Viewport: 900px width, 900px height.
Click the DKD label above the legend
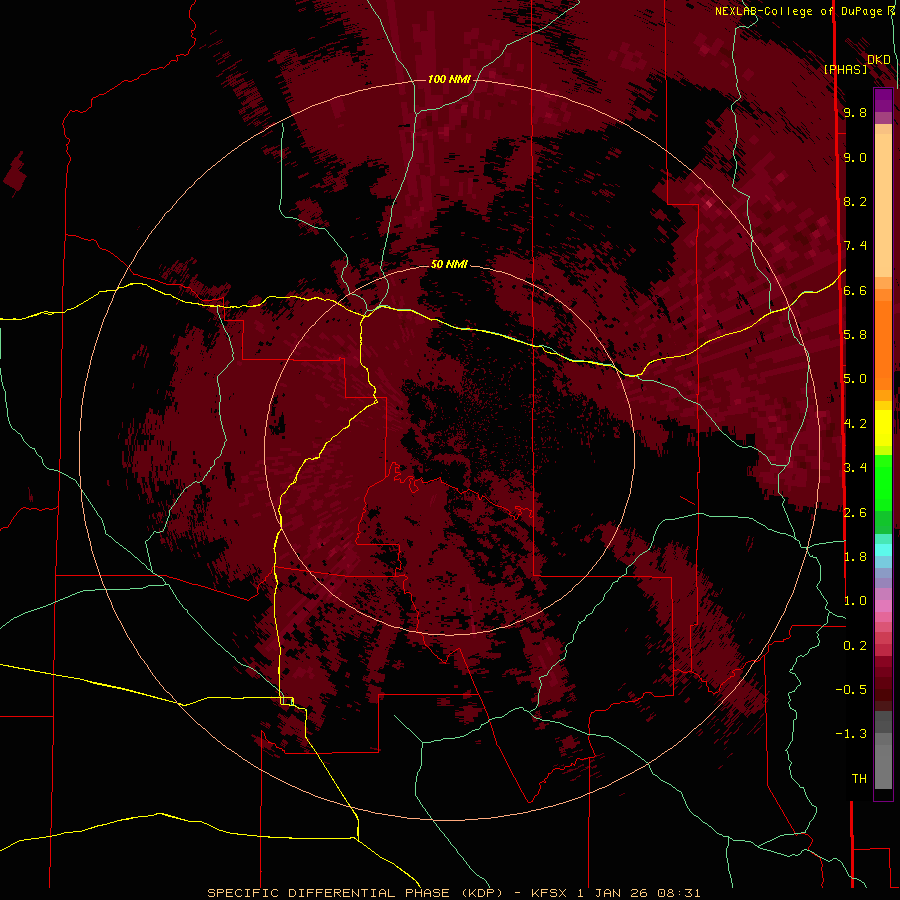click(879, 60)
